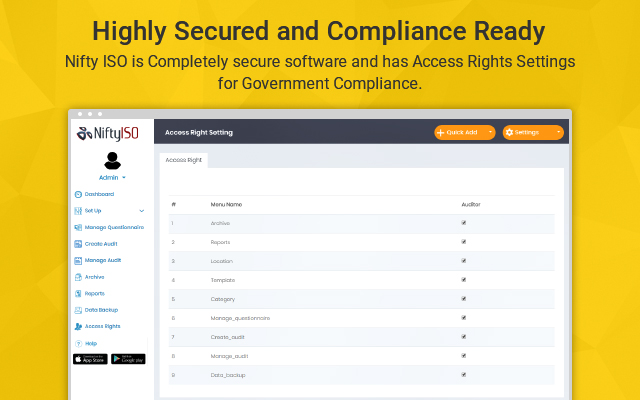The width and height of the screenshot is (640, 400).
Task: Toggle Auditor checkbox for Archive row
Action: click(x=464, y=223)
